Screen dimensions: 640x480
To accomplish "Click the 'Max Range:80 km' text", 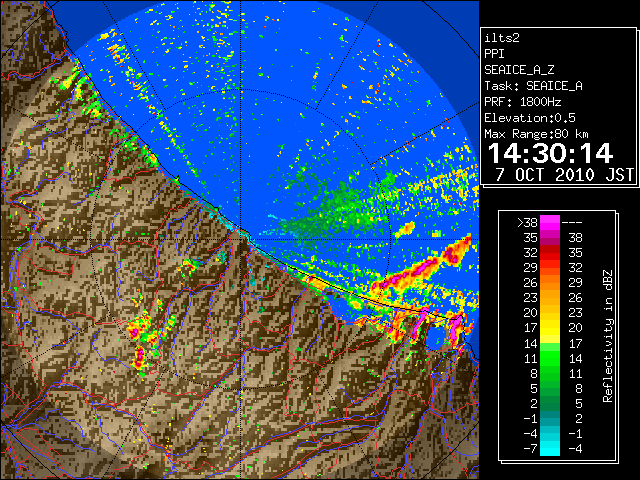I will click(x=536, y=134).
